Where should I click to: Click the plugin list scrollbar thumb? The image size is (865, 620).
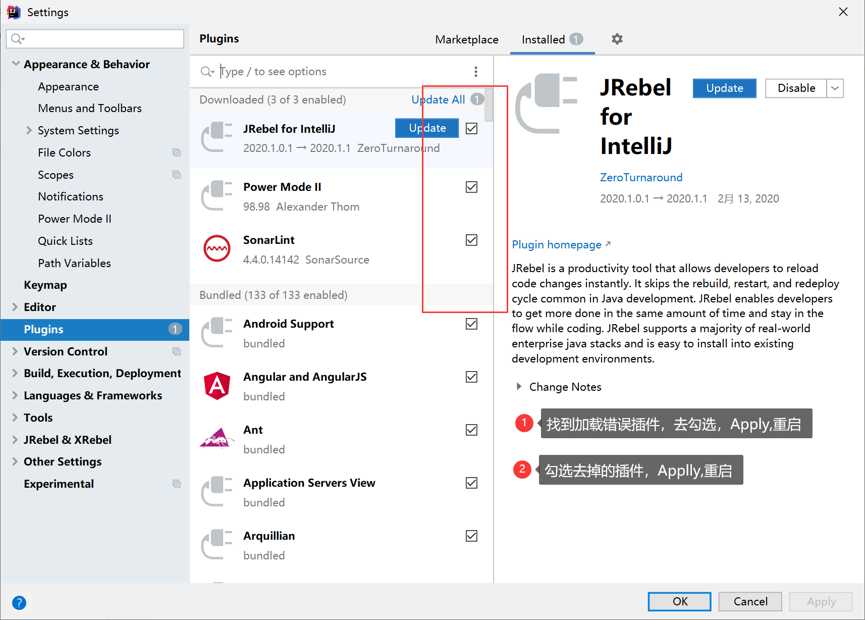coord(489,105)
